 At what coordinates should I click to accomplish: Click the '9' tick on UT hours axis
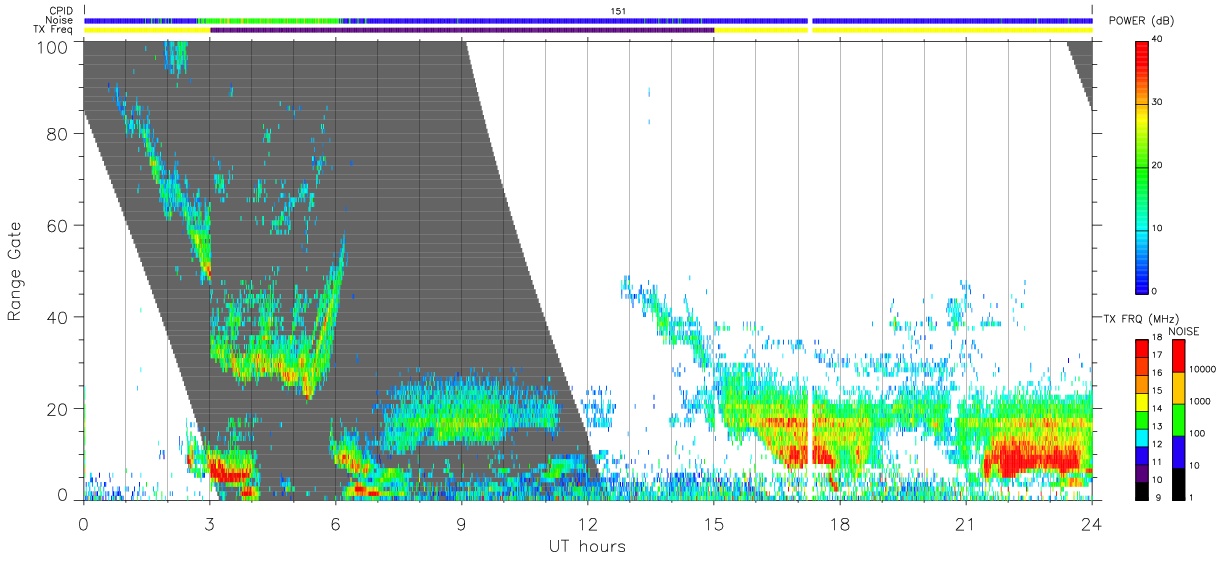tap(461, 523)
